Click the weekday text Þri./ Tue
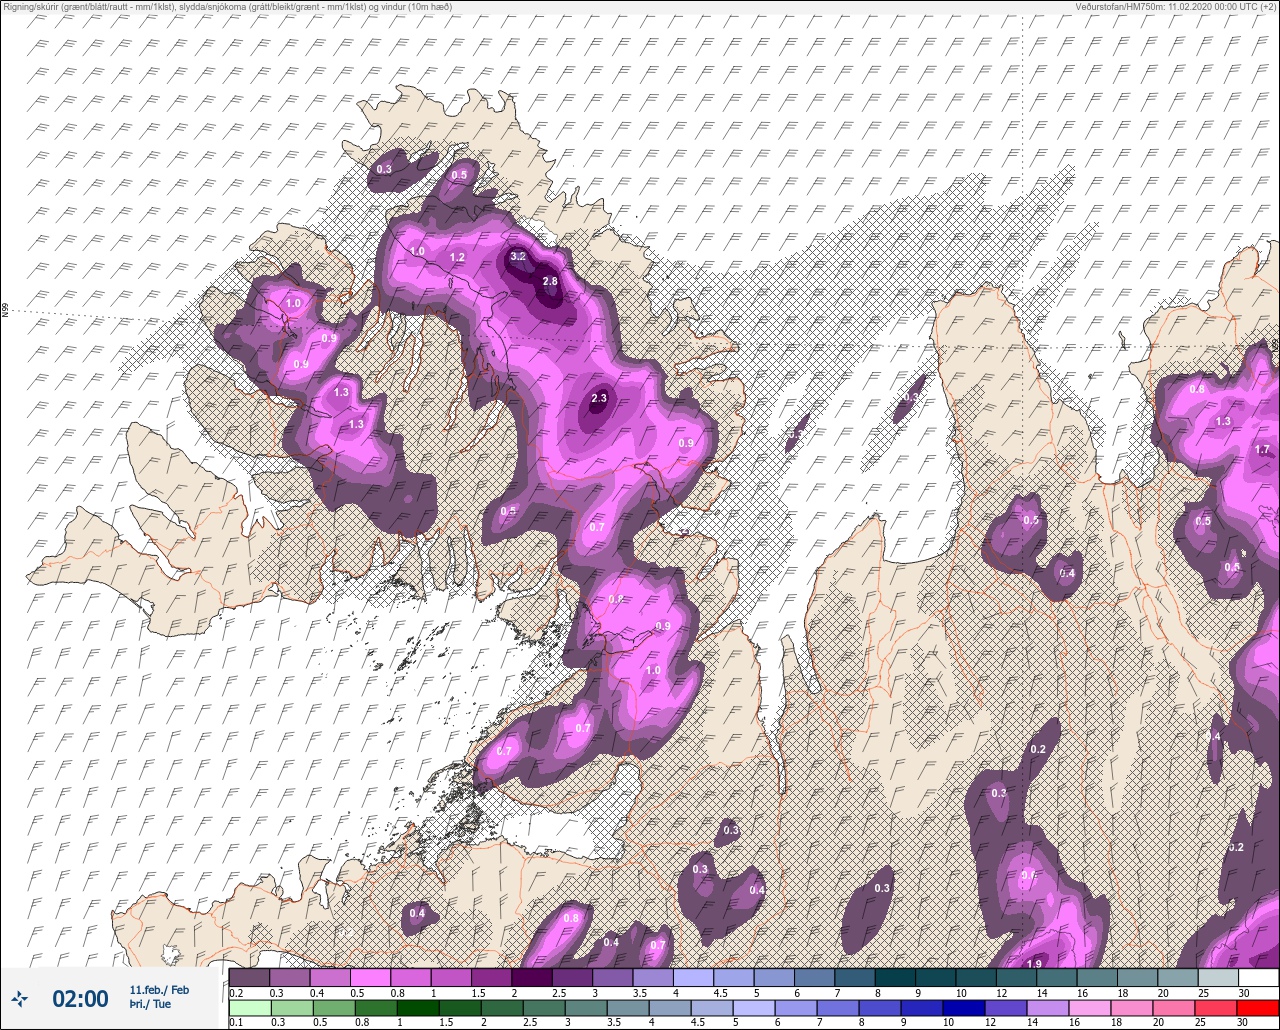This screenshot has height=1030, width=1280. (x=150, y=1004)
